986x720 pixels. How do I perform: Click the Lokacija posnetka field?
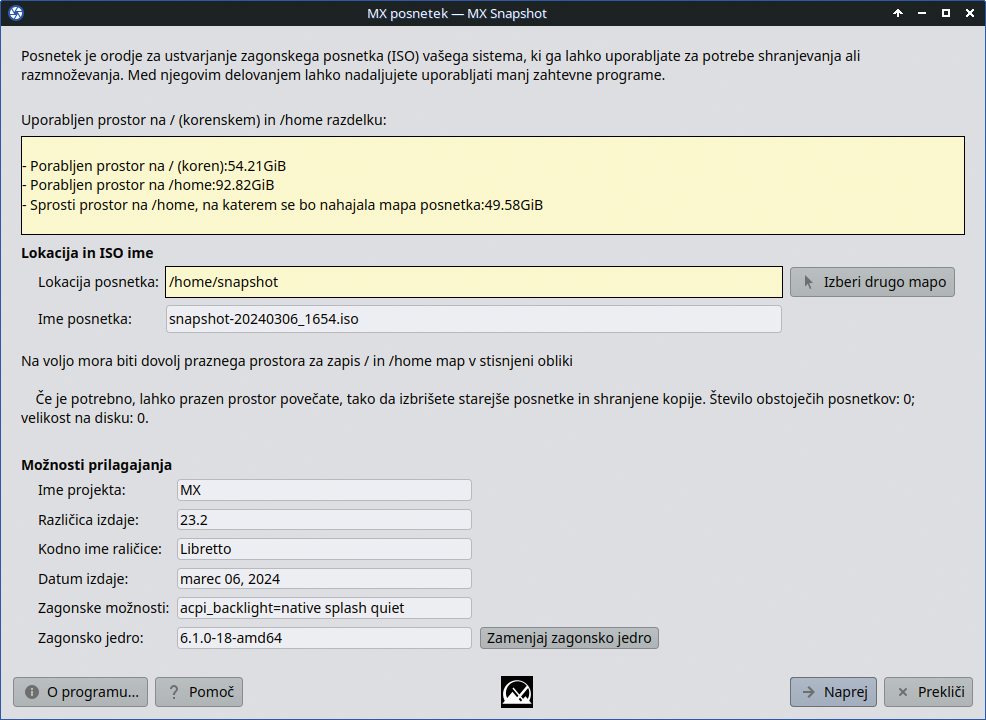(474, 282)
